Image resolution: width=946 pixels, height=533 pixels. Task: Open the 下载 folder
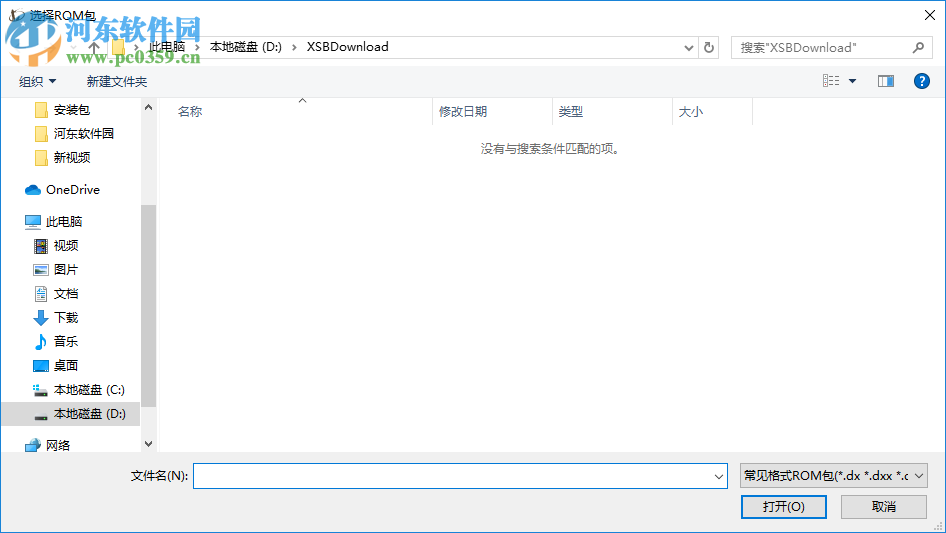[65, 318]
